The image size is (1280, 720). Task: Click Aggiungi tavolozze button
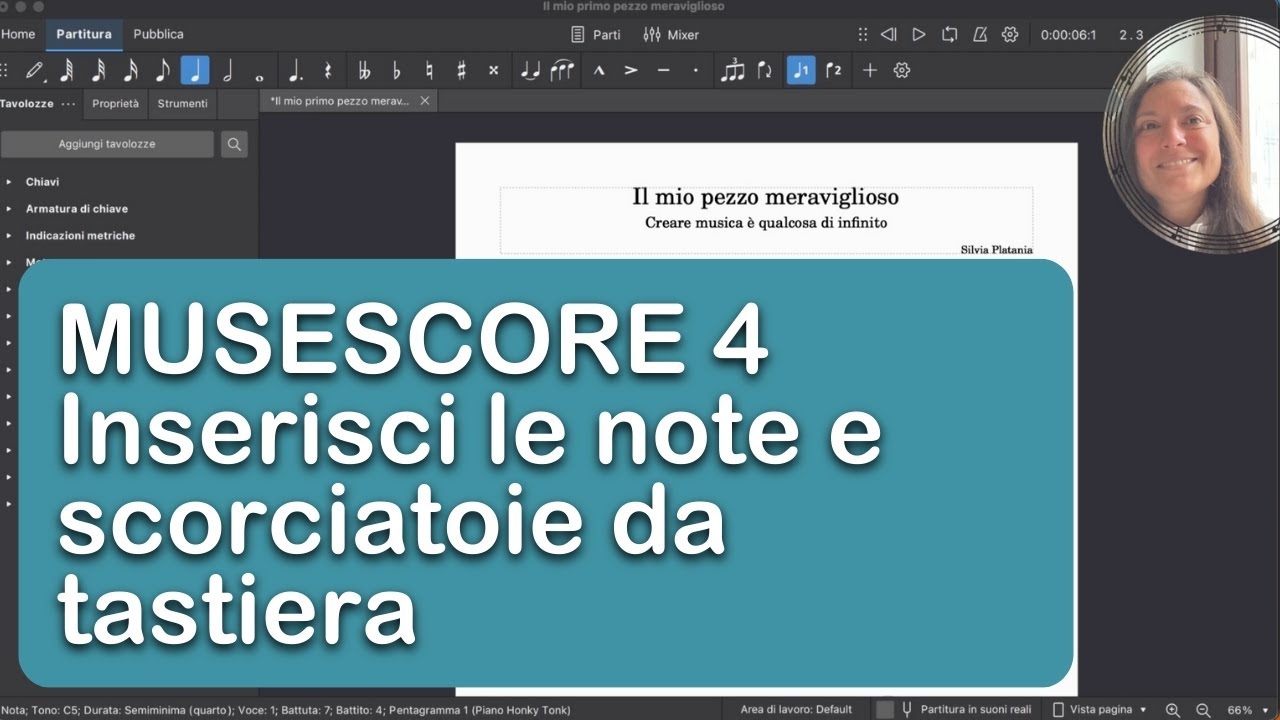tap(107, 144)
